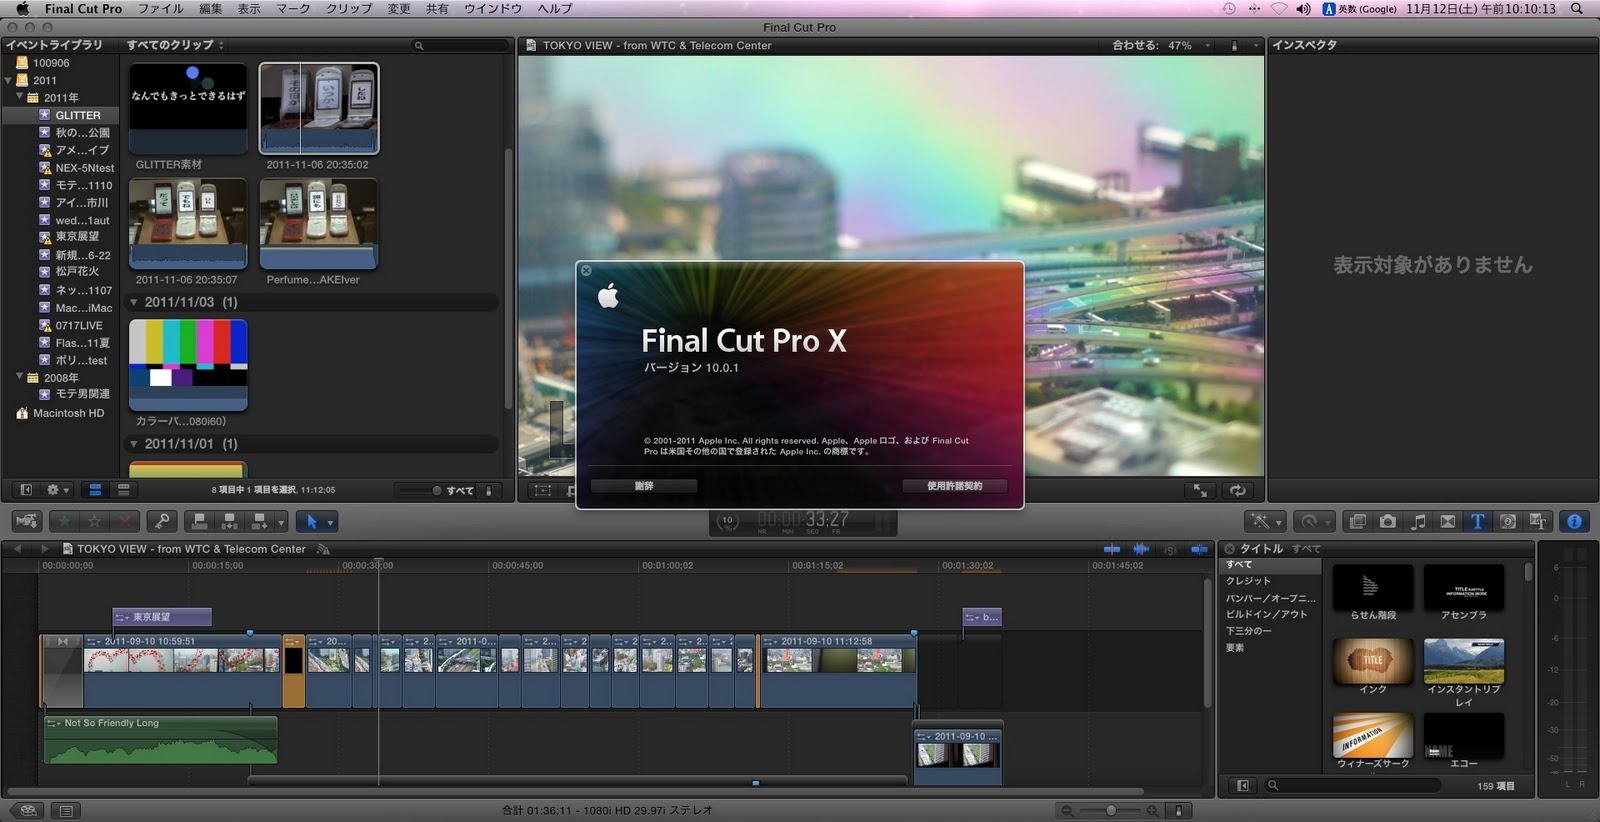The image size is (1600, 822).
Task: Toggle audio skimming in the timeline
Action: [x=1141, y=549]
